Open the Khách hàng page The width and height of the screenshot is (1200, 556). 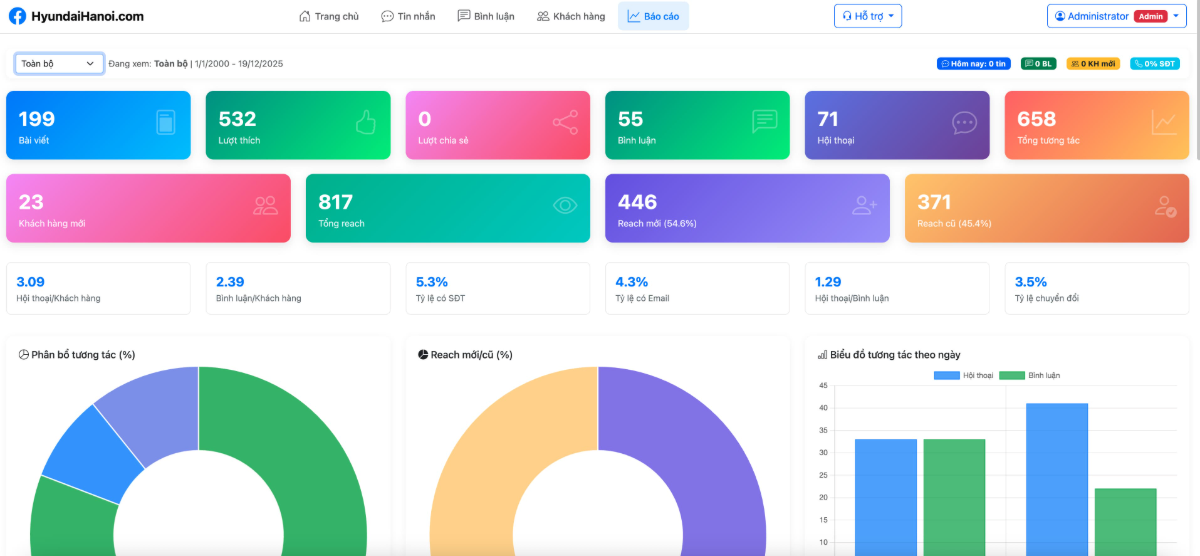[571, 16]
